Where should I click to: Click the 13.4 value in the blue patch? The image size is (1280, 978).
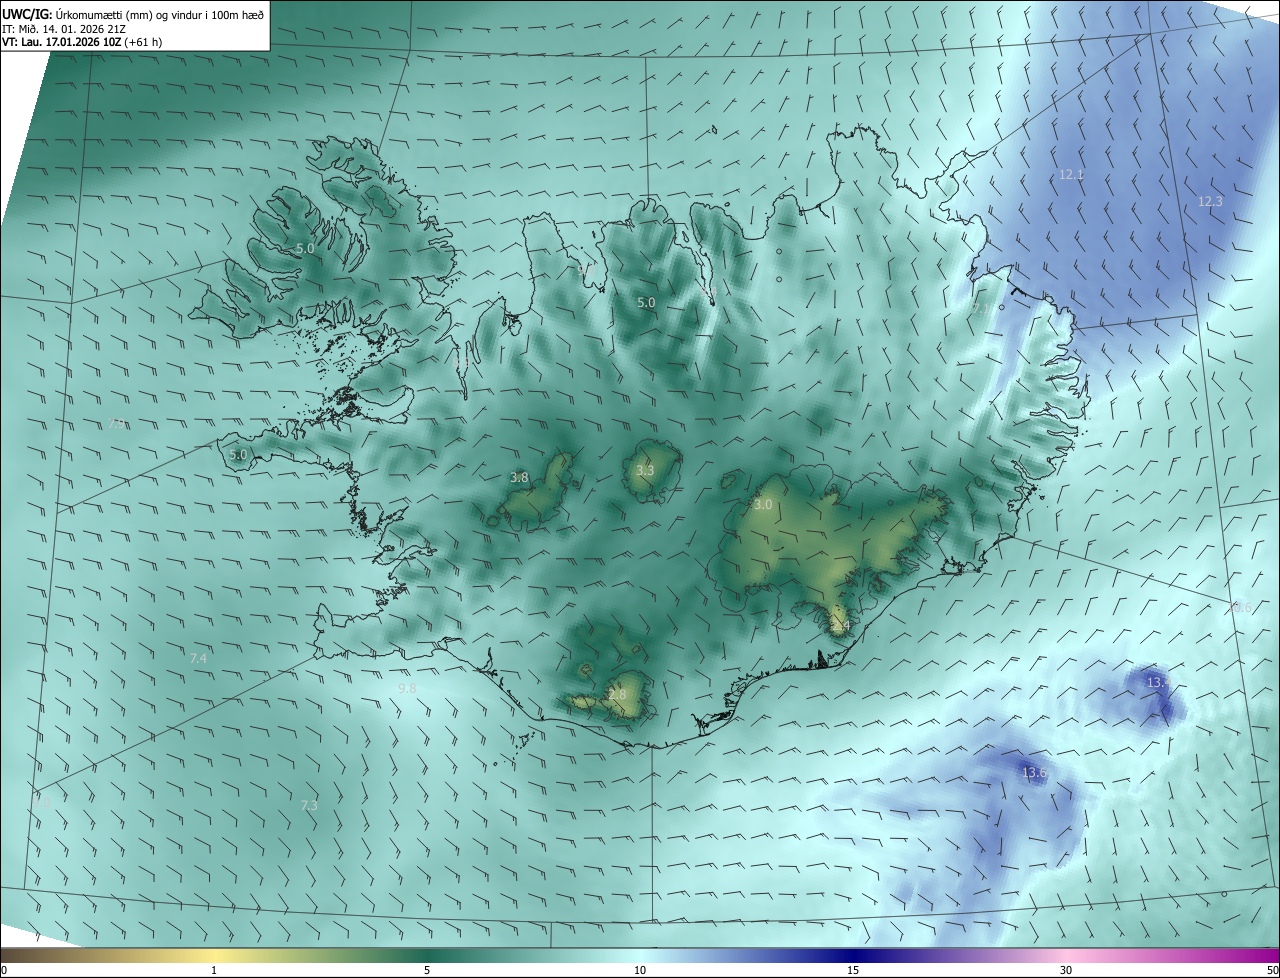pyautogui.click(x=1158, y=682)
